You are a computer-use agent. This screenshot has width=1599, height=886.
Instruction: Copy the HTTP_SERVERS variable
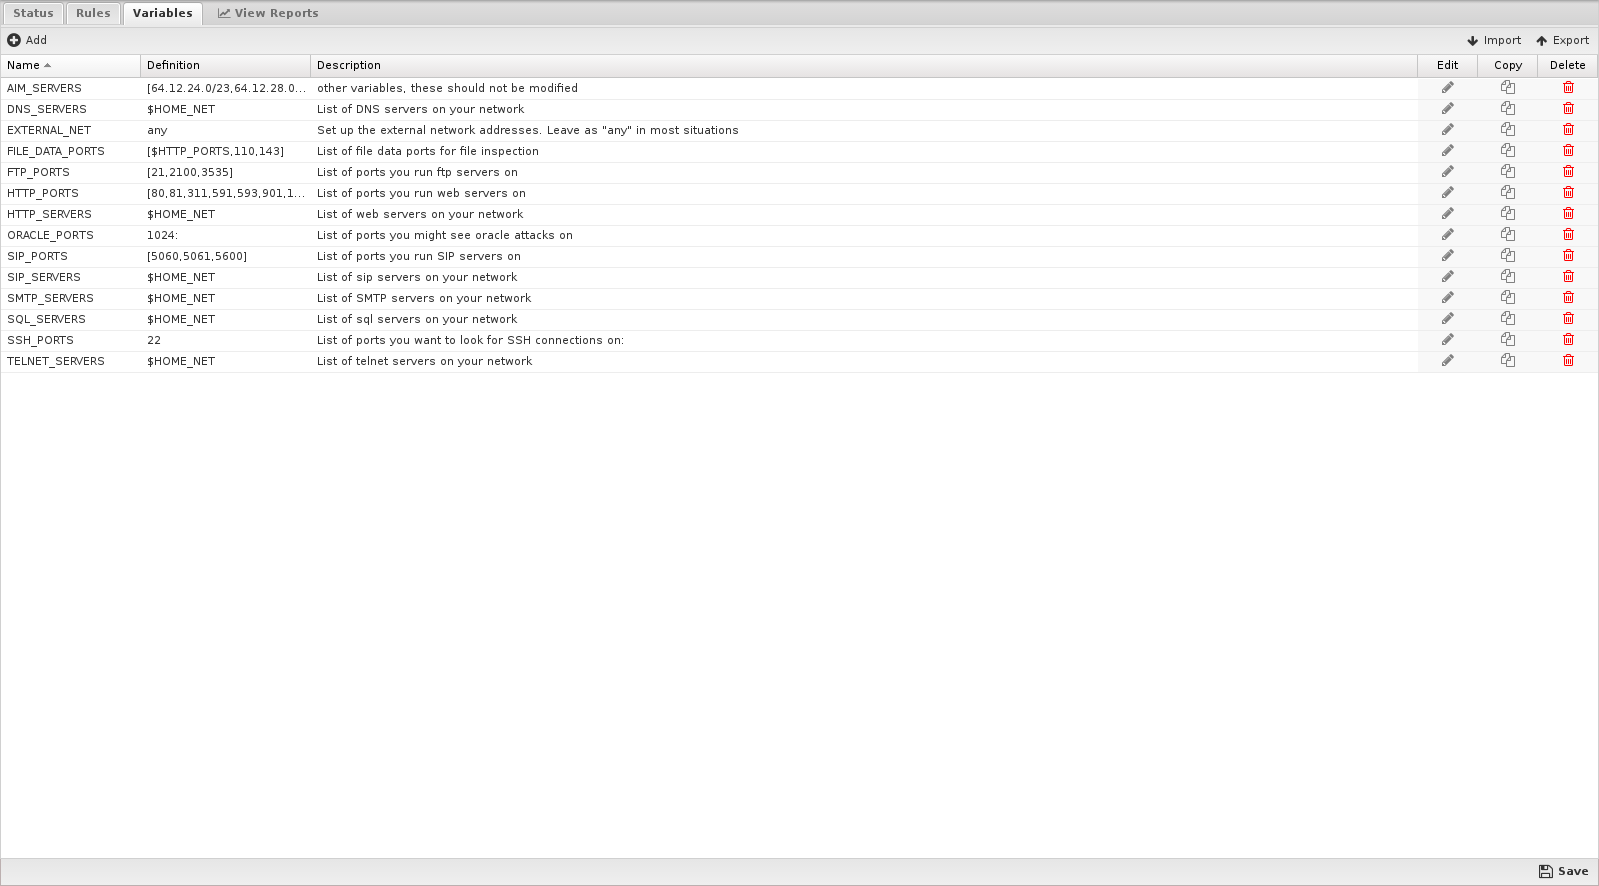pyautogui.click(x=1507, y=214)
